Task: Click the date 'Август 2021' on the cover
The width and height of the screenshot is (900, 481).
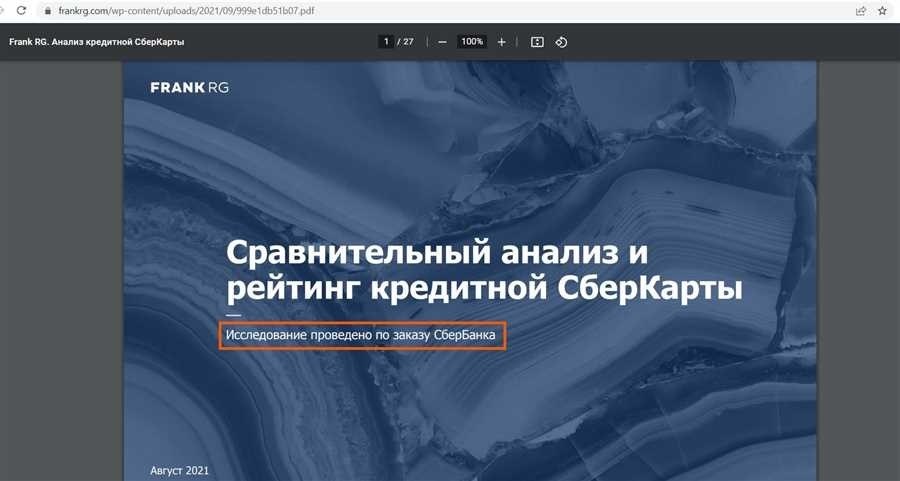Action: [x=180, y=470]
